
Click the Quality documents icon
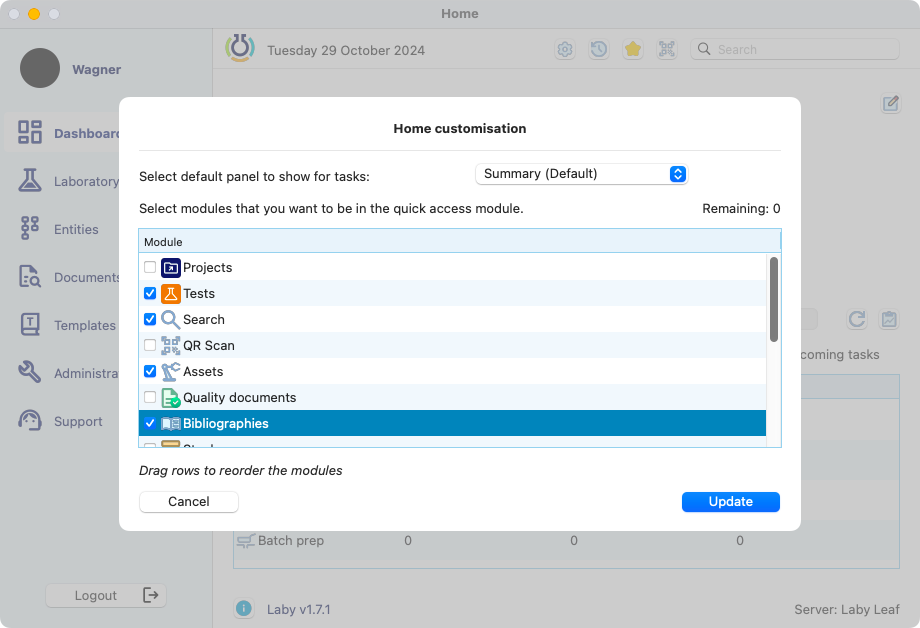[171, 397]
